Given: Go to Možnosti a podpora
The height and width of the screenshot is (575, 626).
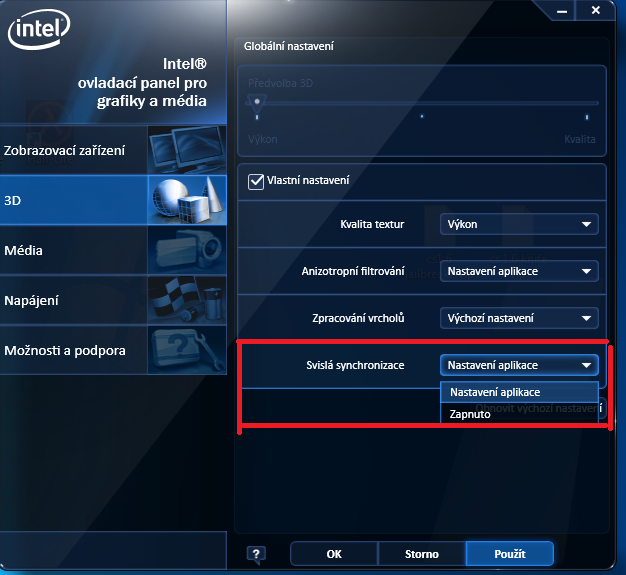Looking at the screenshot, I should [113, 350].
